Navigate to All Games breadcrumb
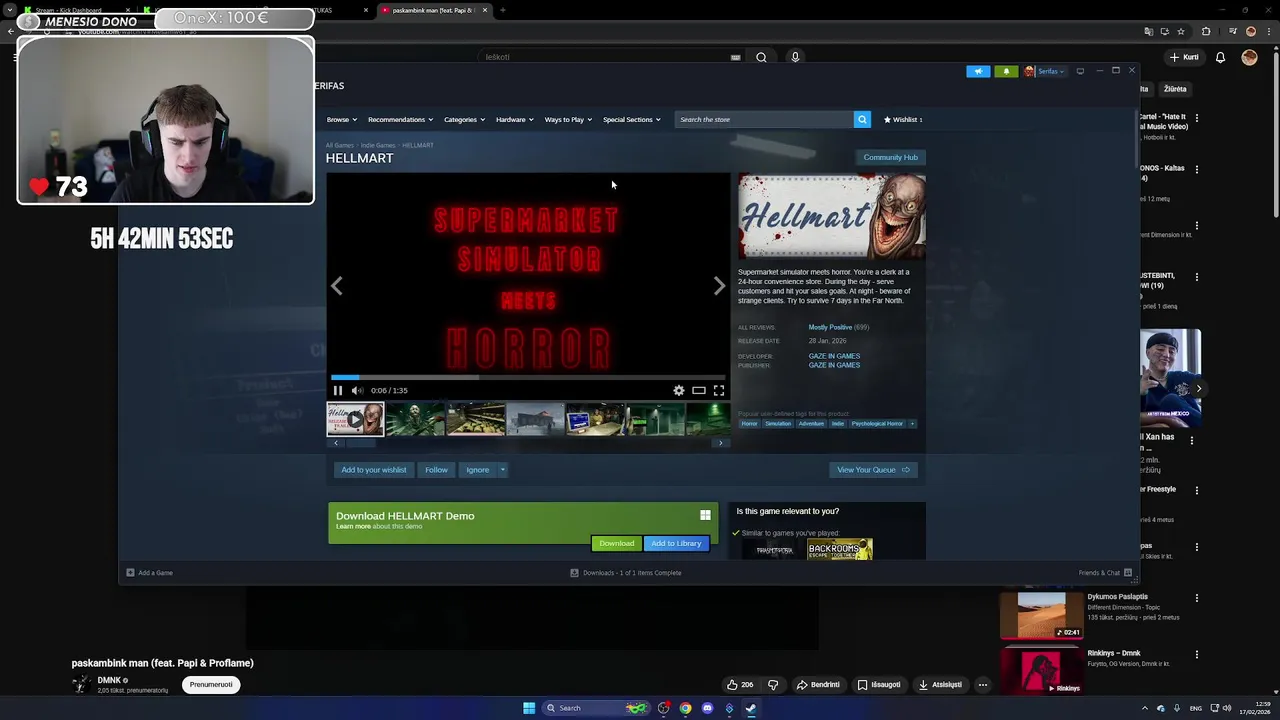Viewport: 1280px width, 720px height. coord(339,146)
